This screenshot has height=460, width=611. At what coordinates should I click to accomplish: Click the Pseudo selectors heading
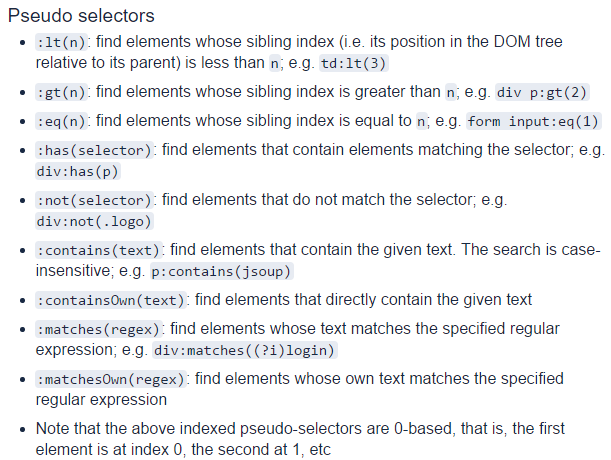(x=81, y=16)
